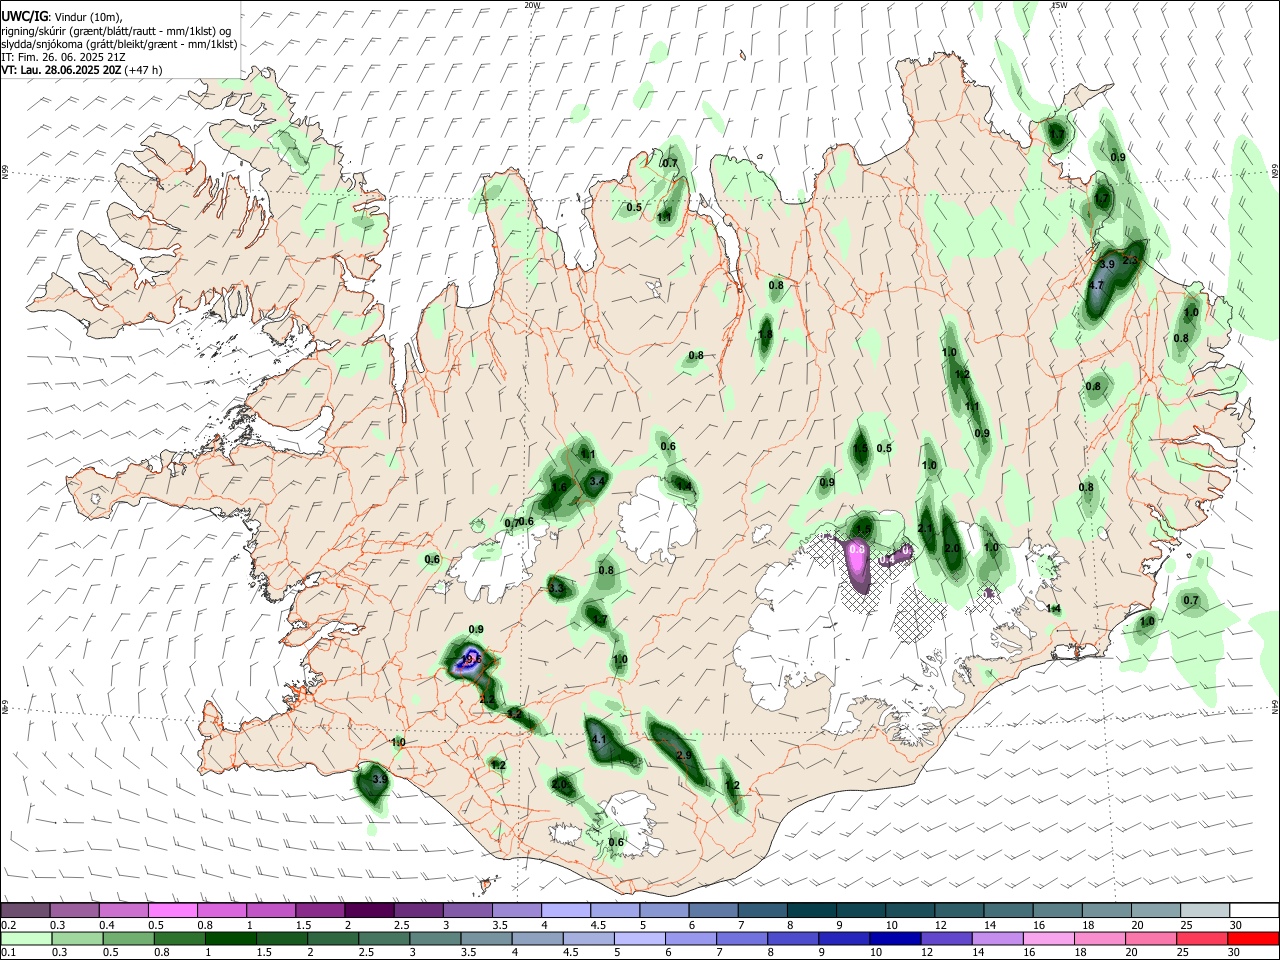The image size is (1280, 960).
Task: Click the '20W' longitude label
Action: [x=533, y=5]
